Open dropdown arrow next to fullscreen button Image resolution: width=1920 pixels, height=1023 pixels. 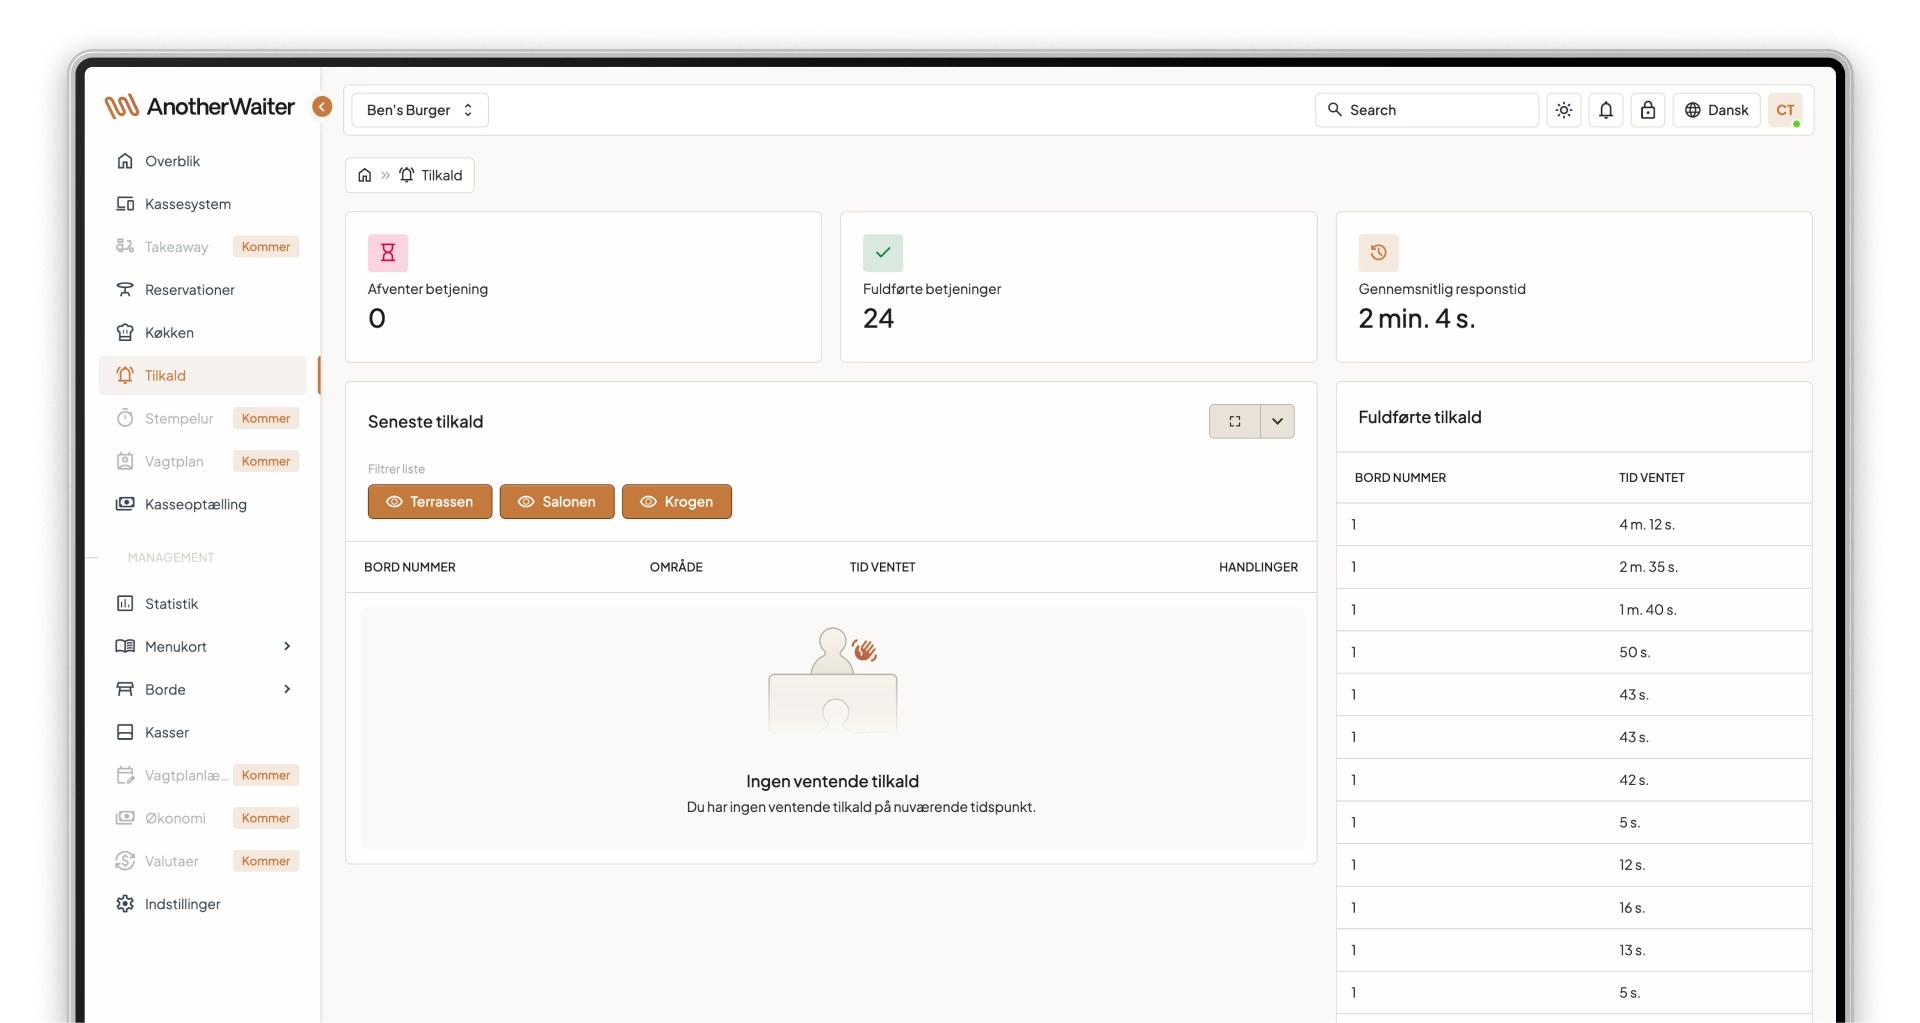coord(1277,422)
